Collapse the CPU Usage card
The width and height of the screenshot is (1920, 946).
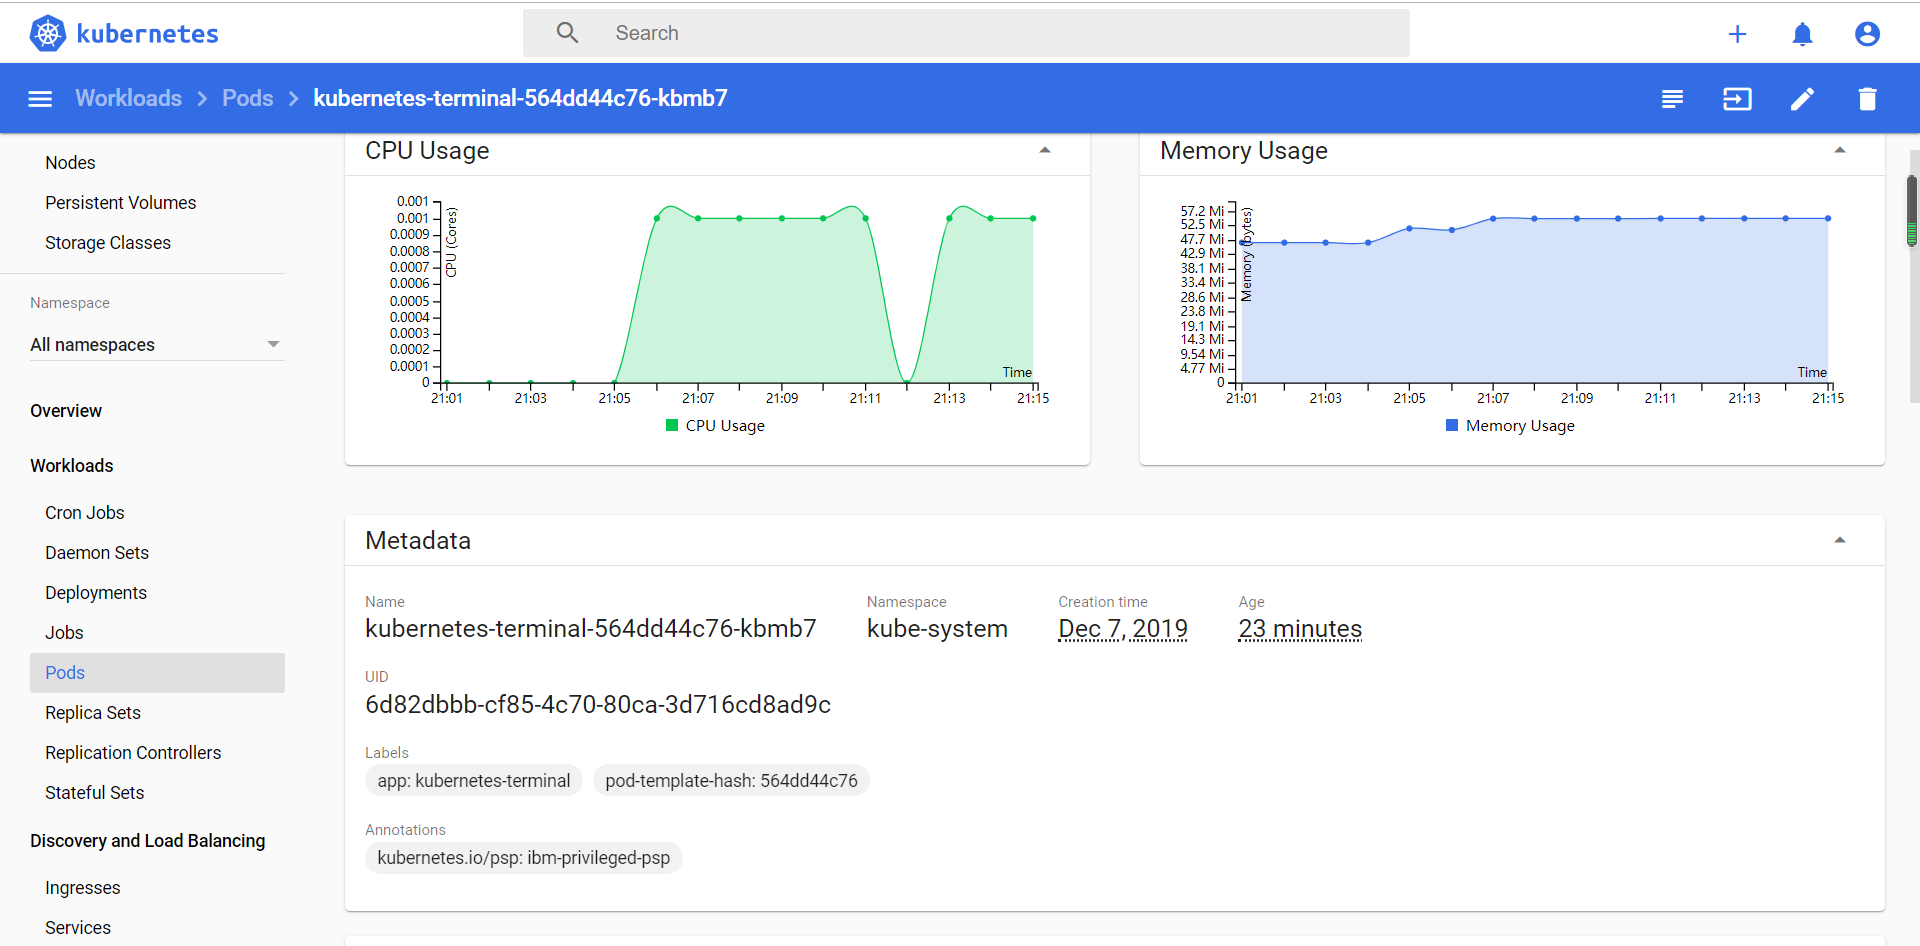(1045, 150)
